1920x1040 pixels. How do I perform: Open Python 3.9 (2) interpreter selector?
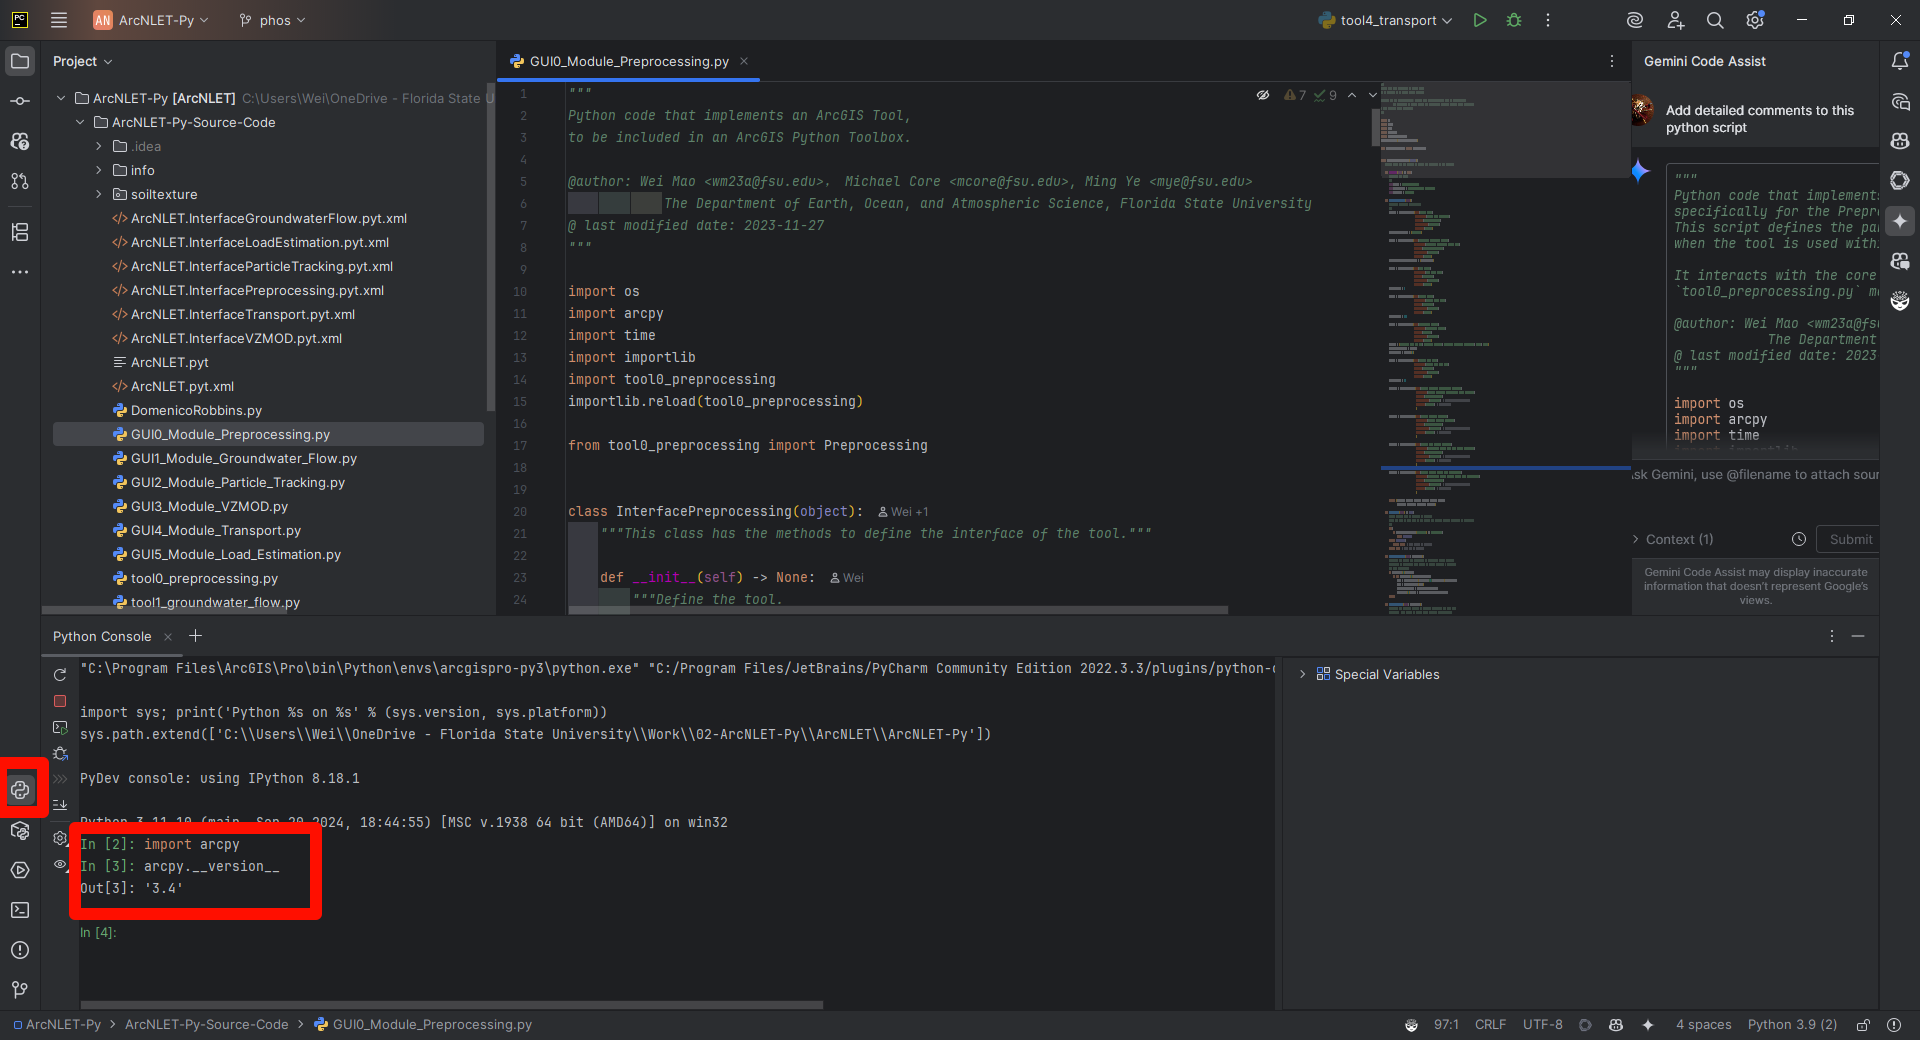[1792, 1025]
